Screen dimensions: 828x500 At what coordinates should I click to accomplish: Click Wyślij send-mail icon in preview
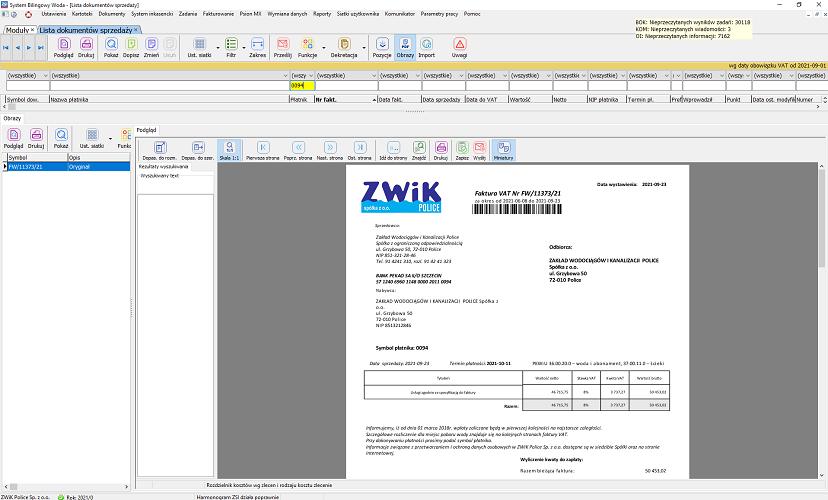click(x=479, y=148)
